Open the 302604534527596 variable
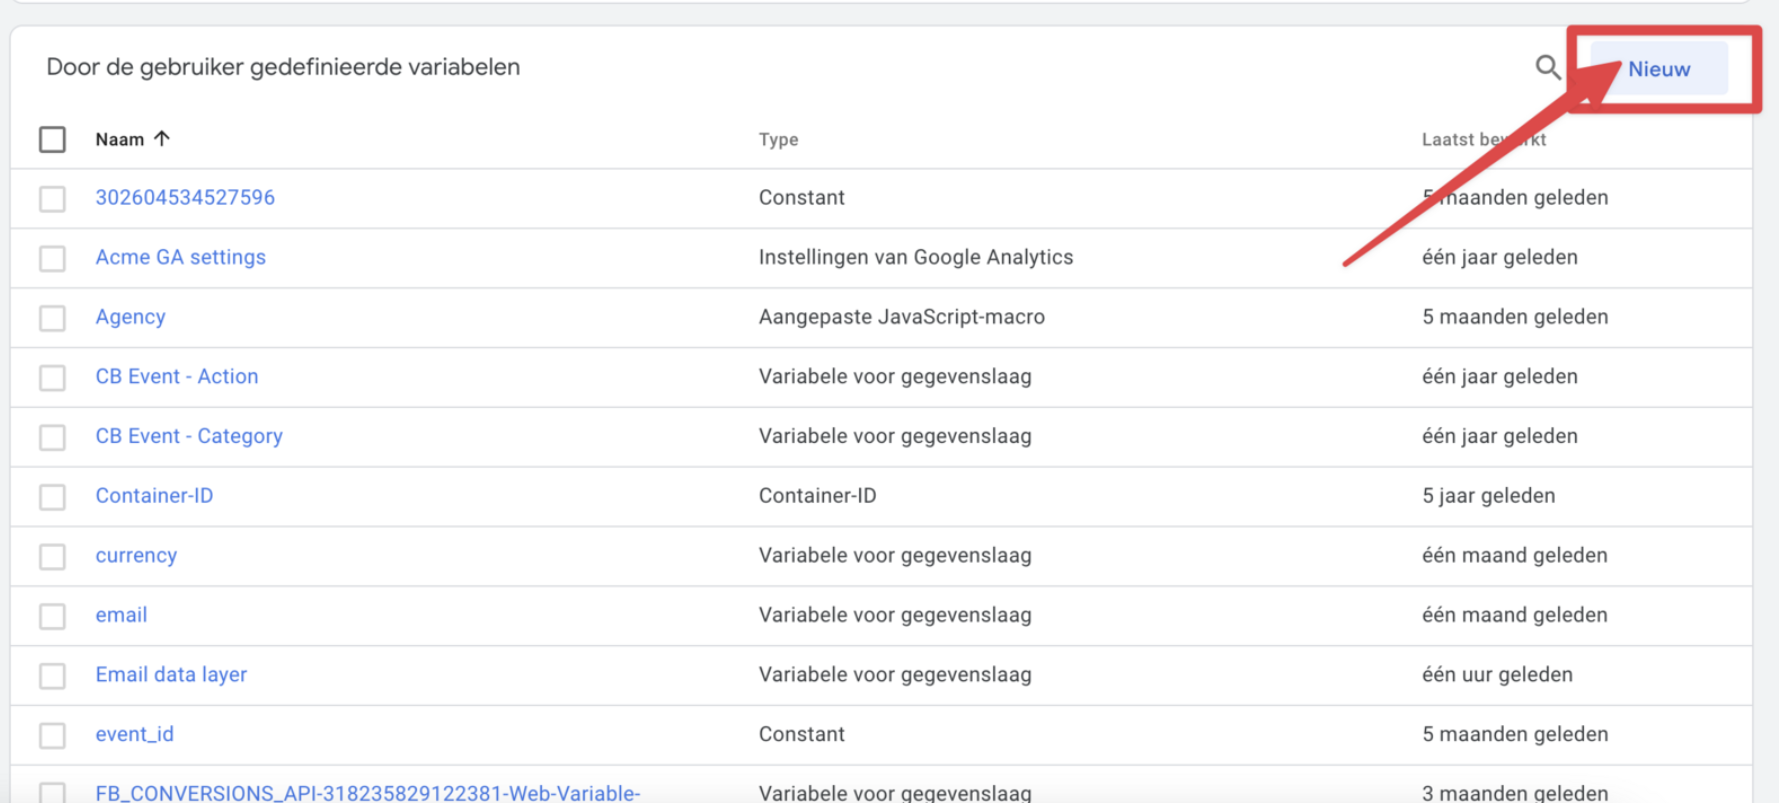 185,197
